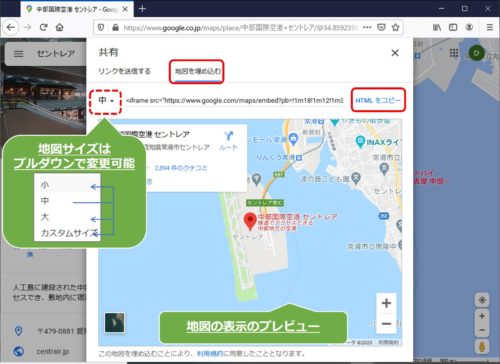
Task: Toggle the satellite view thumbnail on map
Action: pos(114,323)
